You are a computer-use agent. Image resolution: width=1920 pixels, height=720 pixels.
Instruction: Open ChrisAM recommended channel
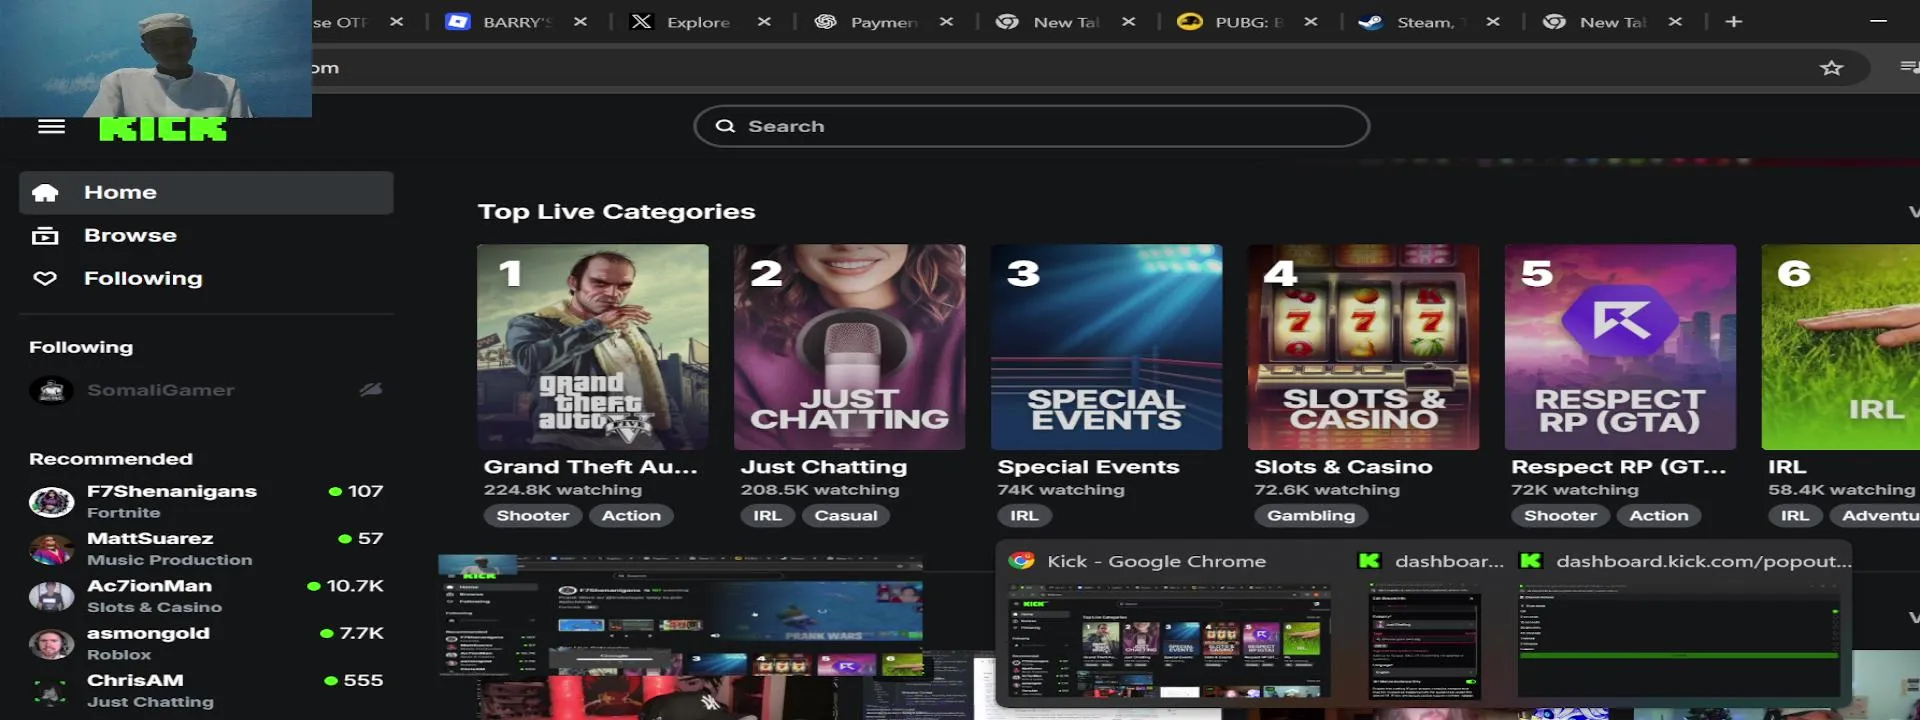206,690
